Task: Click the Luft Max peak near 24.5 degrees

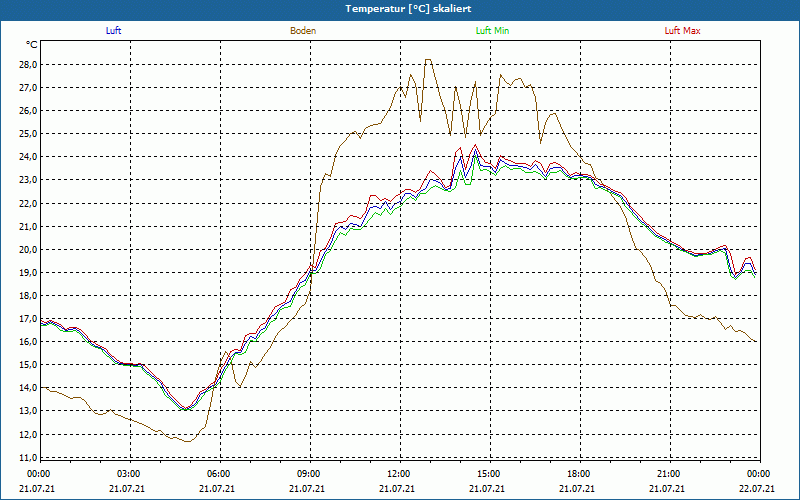Action: pos(476,145)
